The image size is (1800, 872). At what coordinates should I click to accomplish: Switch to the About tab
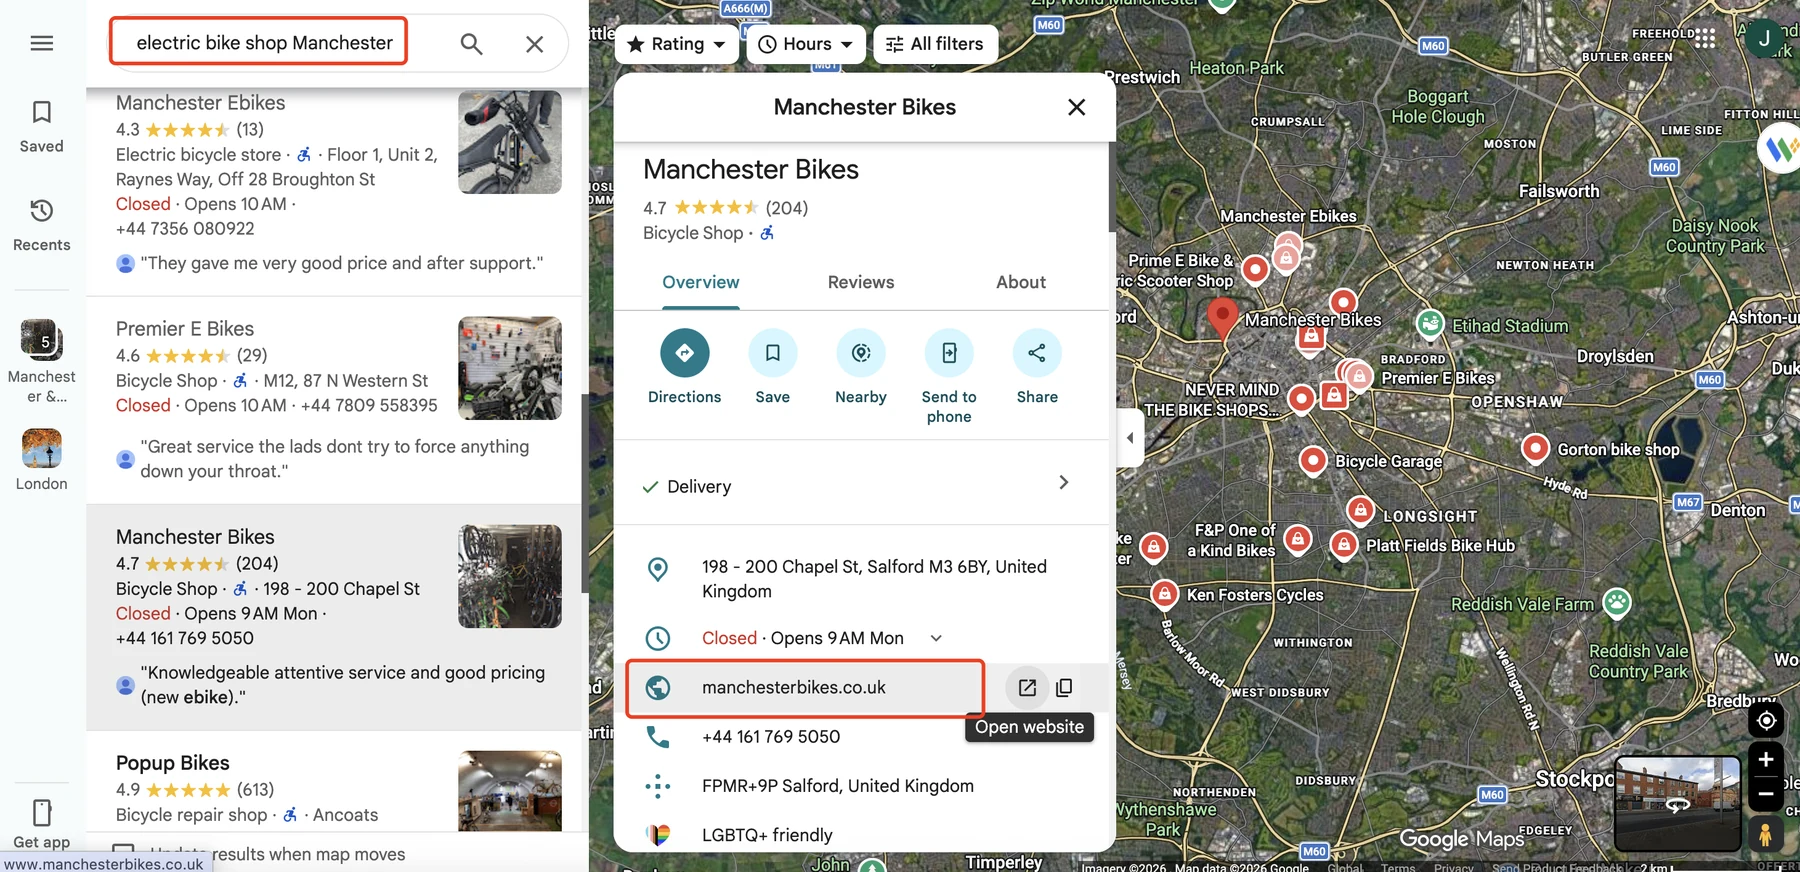[x=1021, y=283]
